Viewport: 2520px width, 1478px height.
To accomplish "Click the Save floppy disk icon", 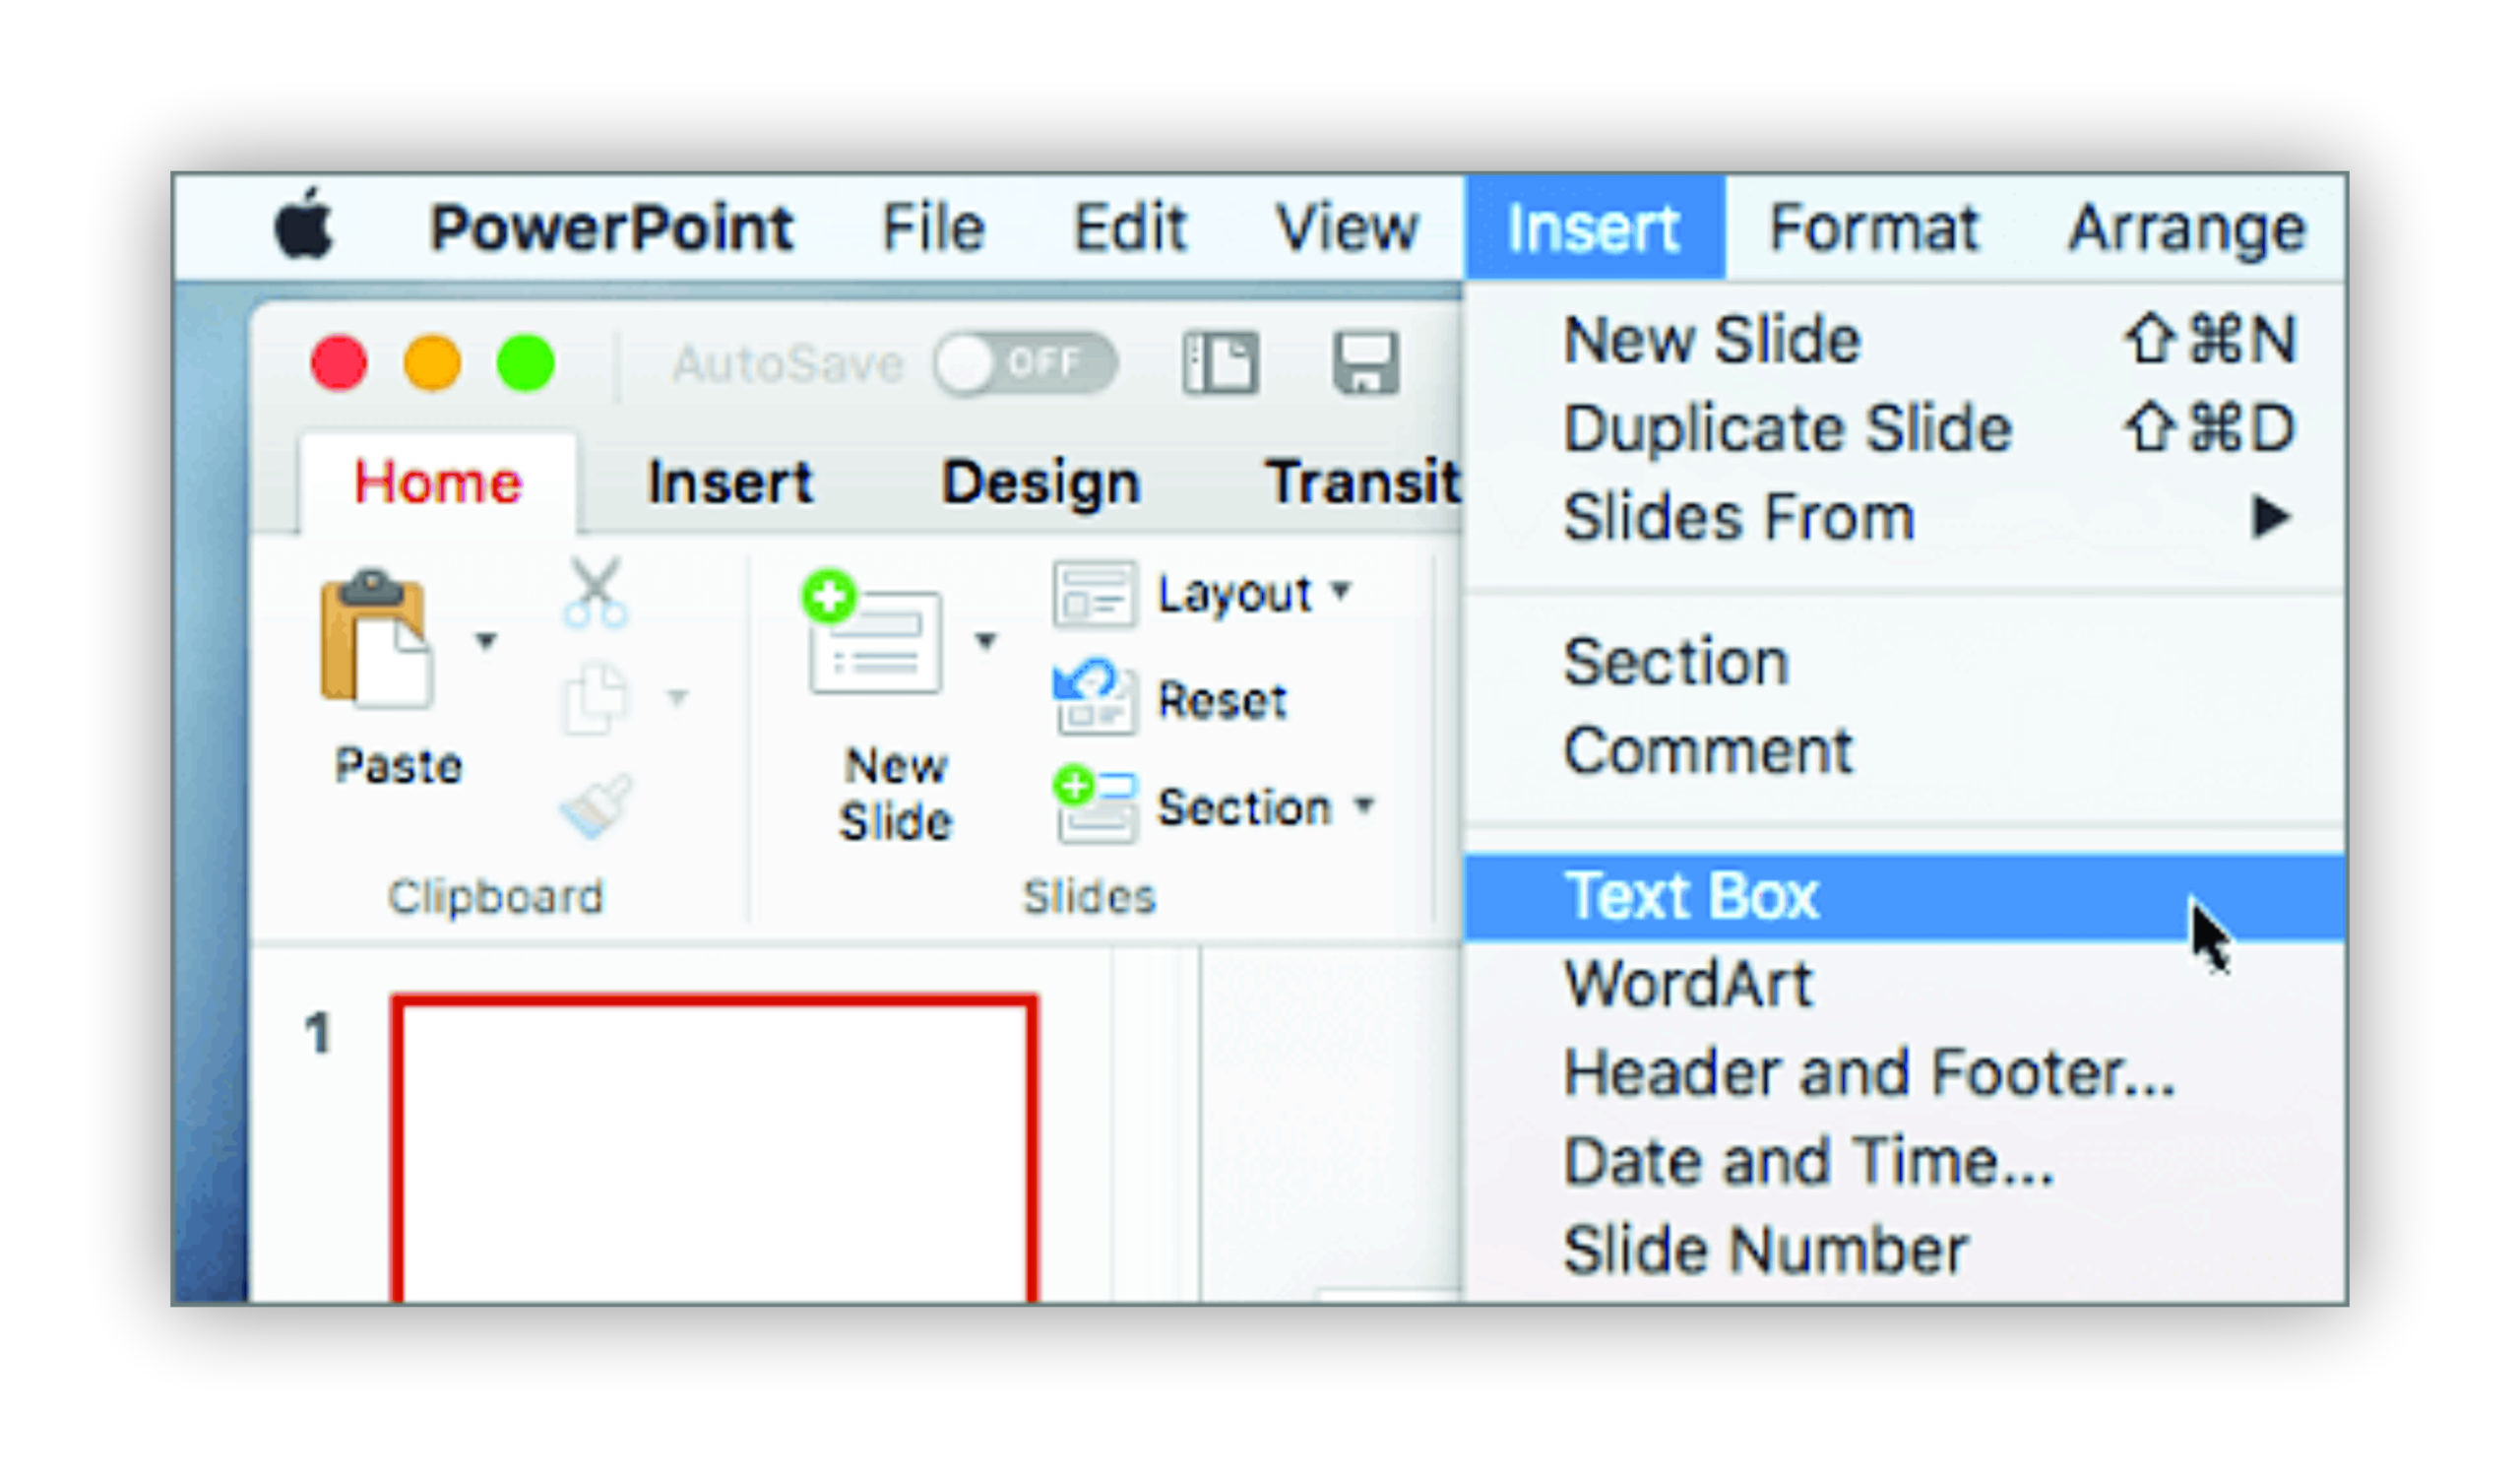I will 1366,362.
